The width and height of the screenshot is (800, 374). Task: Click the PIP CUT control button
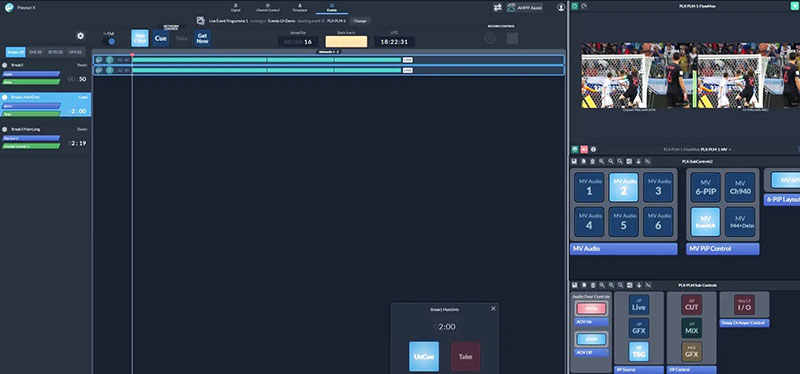(691, 305)
